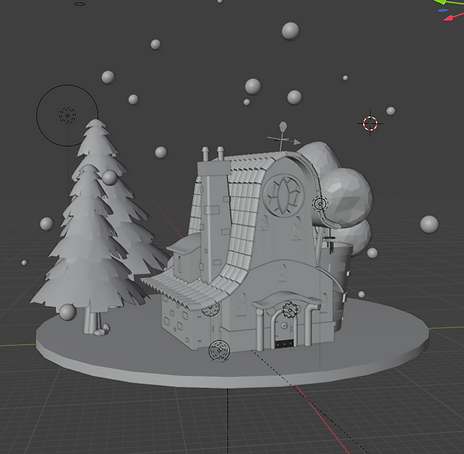Select the round ornate window on house
Image resolution: width=464 pixels, height=454 pixels.
click(284, 194)
